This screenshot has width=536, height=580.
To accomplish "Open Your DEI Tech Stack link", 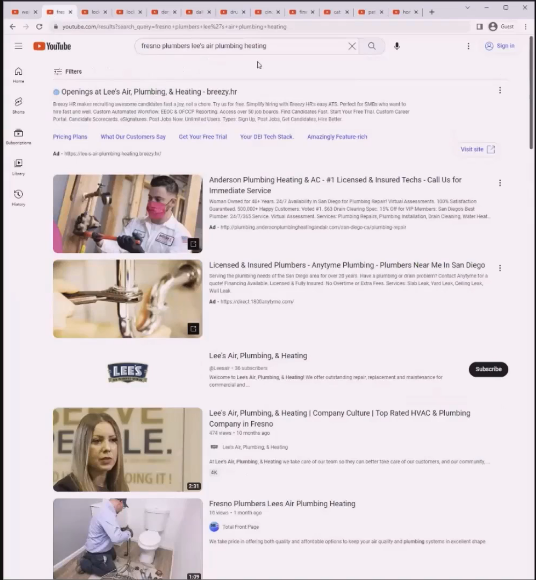I will pyautogui.click(x=267, y=136).
